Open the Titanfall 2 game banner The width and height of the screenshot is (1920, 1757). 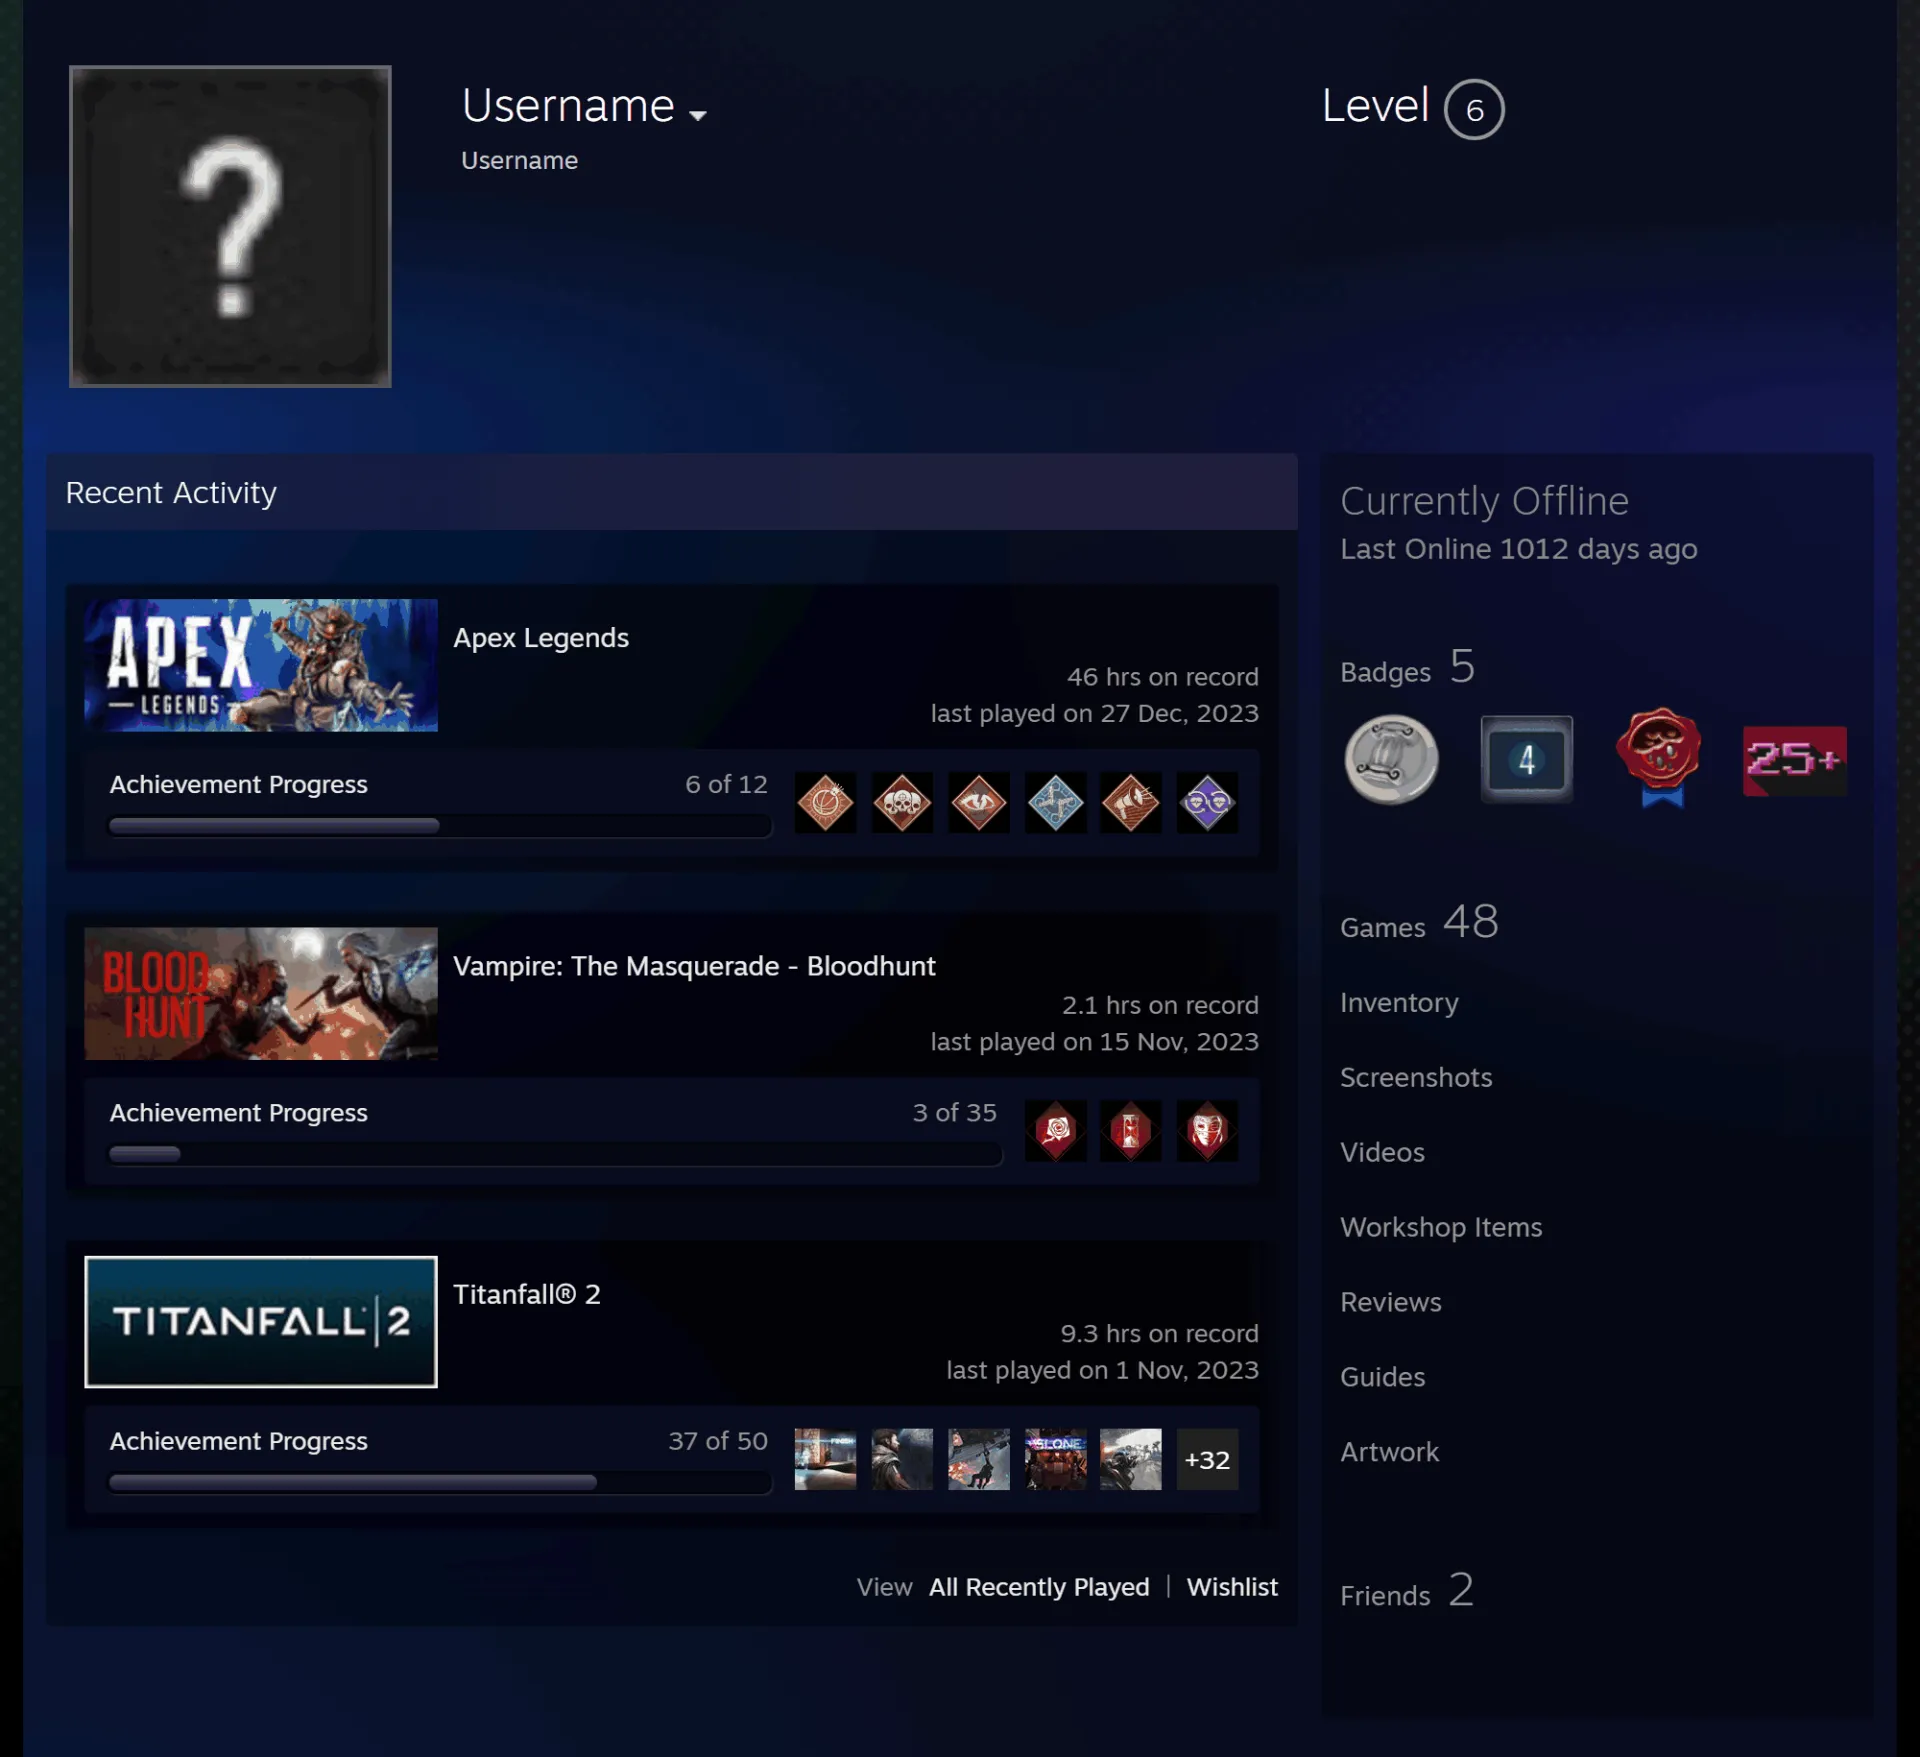[x=261, y=1321]
